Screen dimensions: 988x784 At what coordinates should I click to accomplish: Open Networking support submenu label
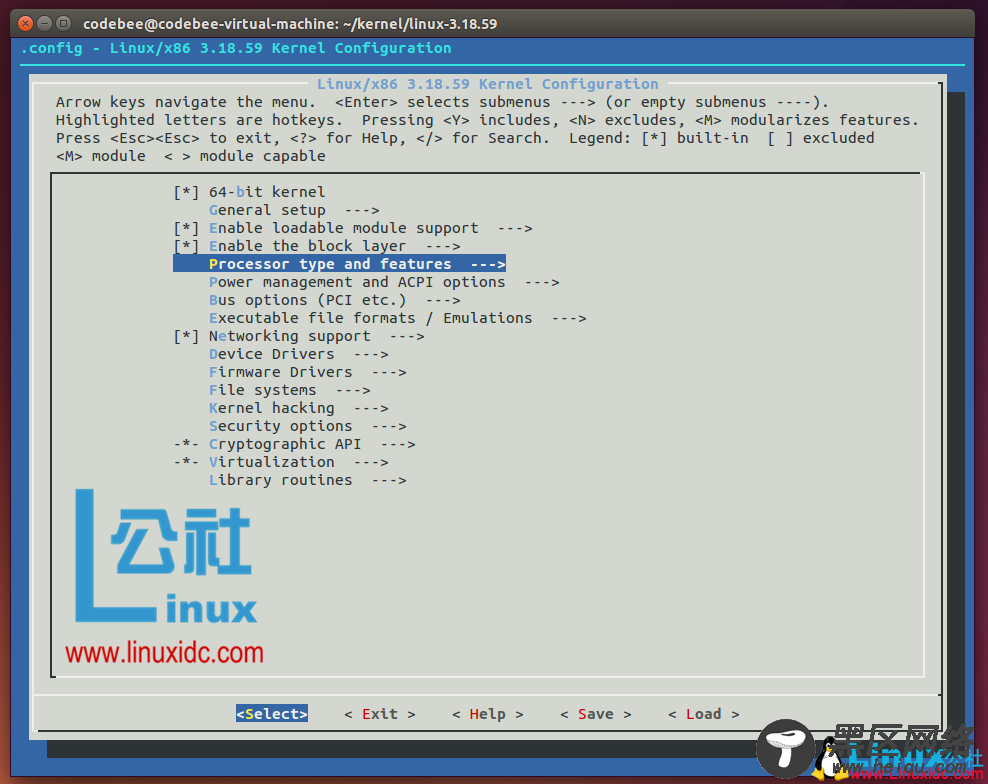290,337
